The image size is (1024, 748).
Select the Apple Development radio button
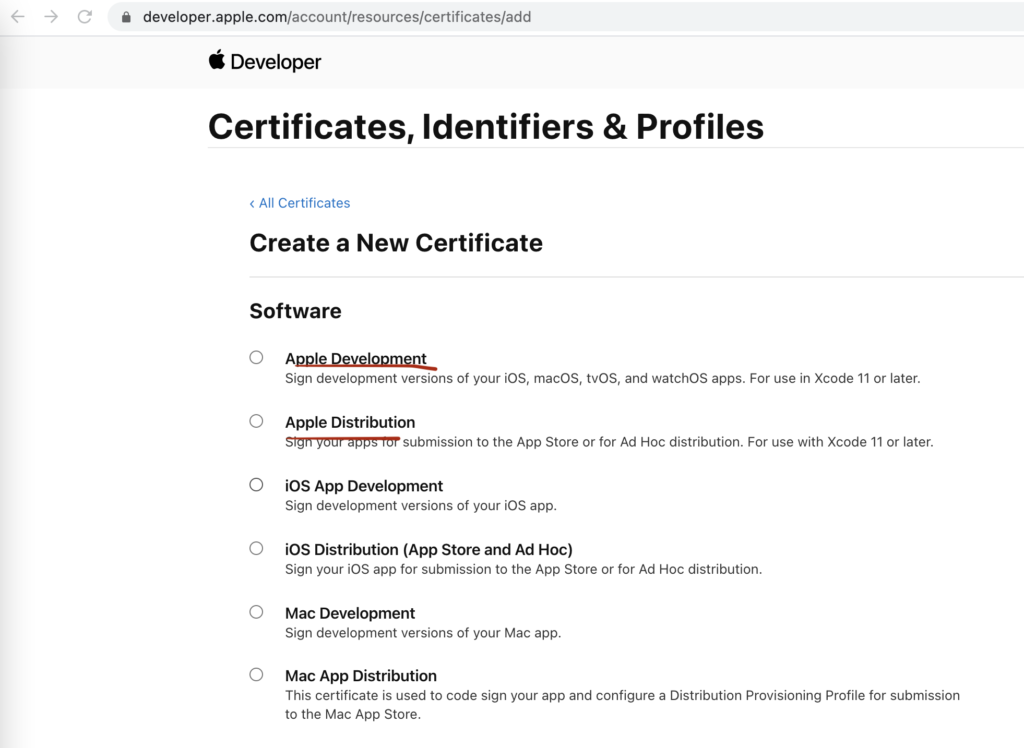point(256,357)
